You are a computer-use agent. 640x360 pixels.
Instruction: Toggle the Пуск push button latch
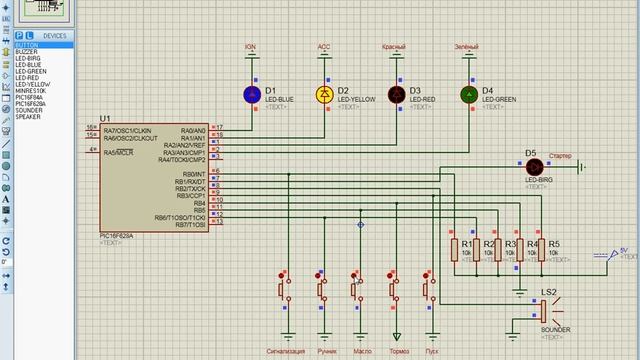(425, 276)
